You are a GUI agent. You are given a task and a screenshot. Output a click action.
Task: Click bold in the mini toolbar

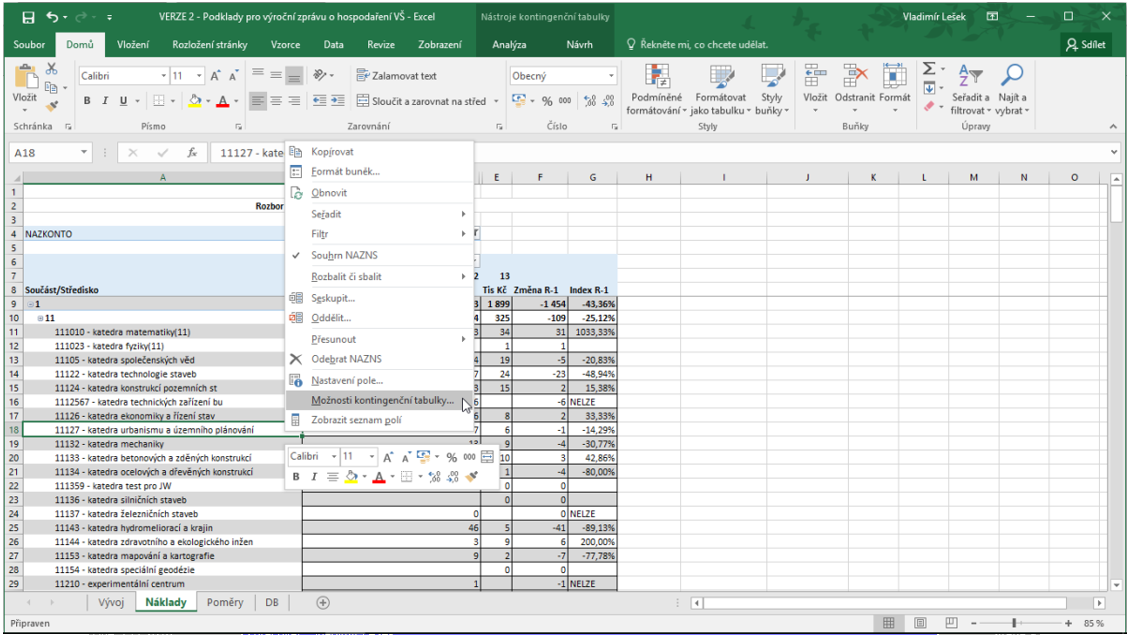coord(296,477)
